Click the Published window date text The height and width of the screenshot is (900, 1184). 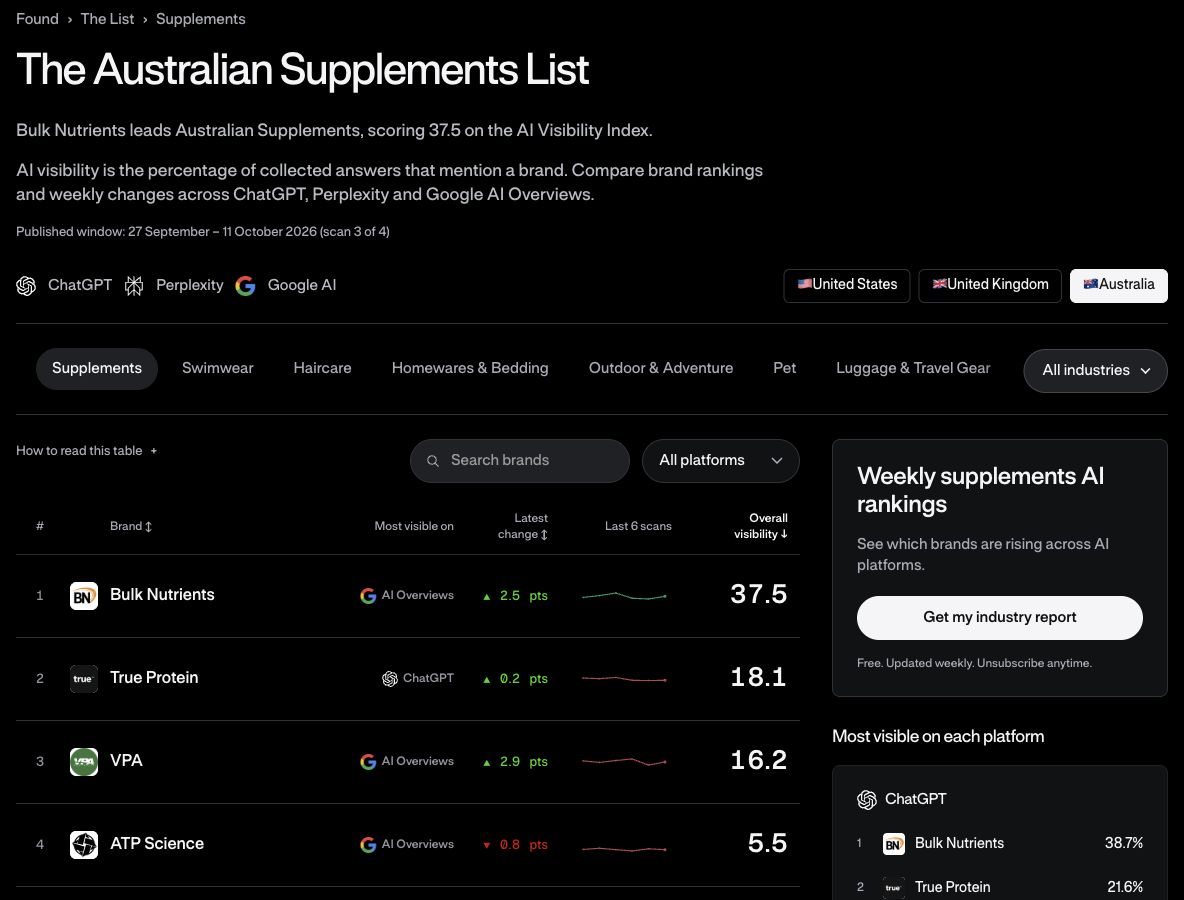pyautogui.click(x=203, y=232)
